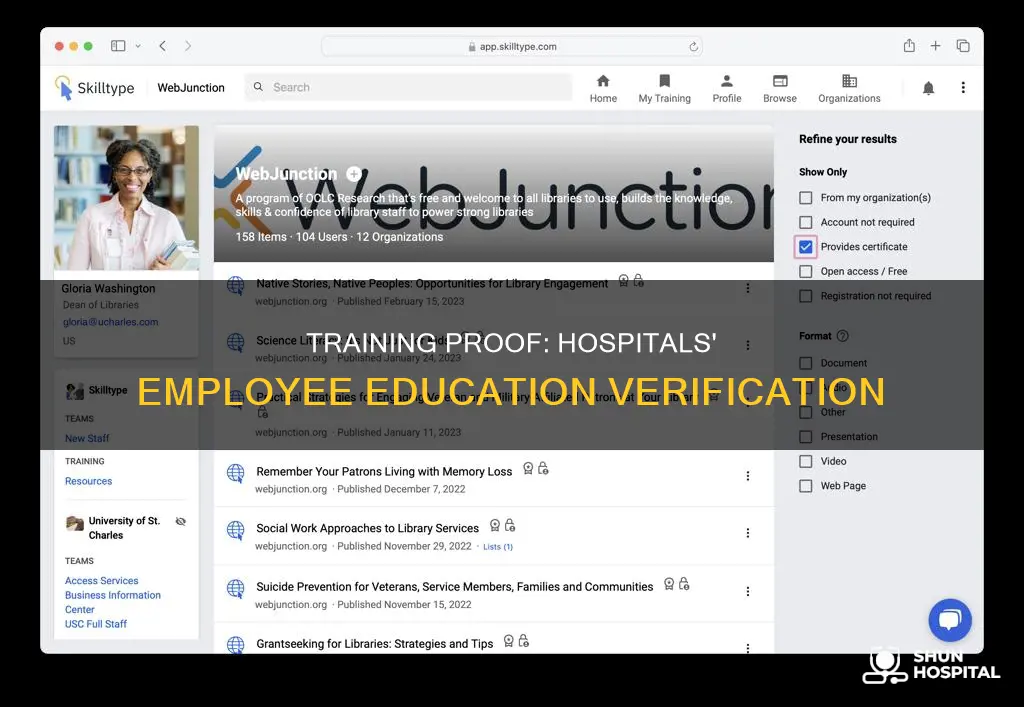Open Organizations building icon
The width and height of the screenshot is (1024, 707).
849,81
